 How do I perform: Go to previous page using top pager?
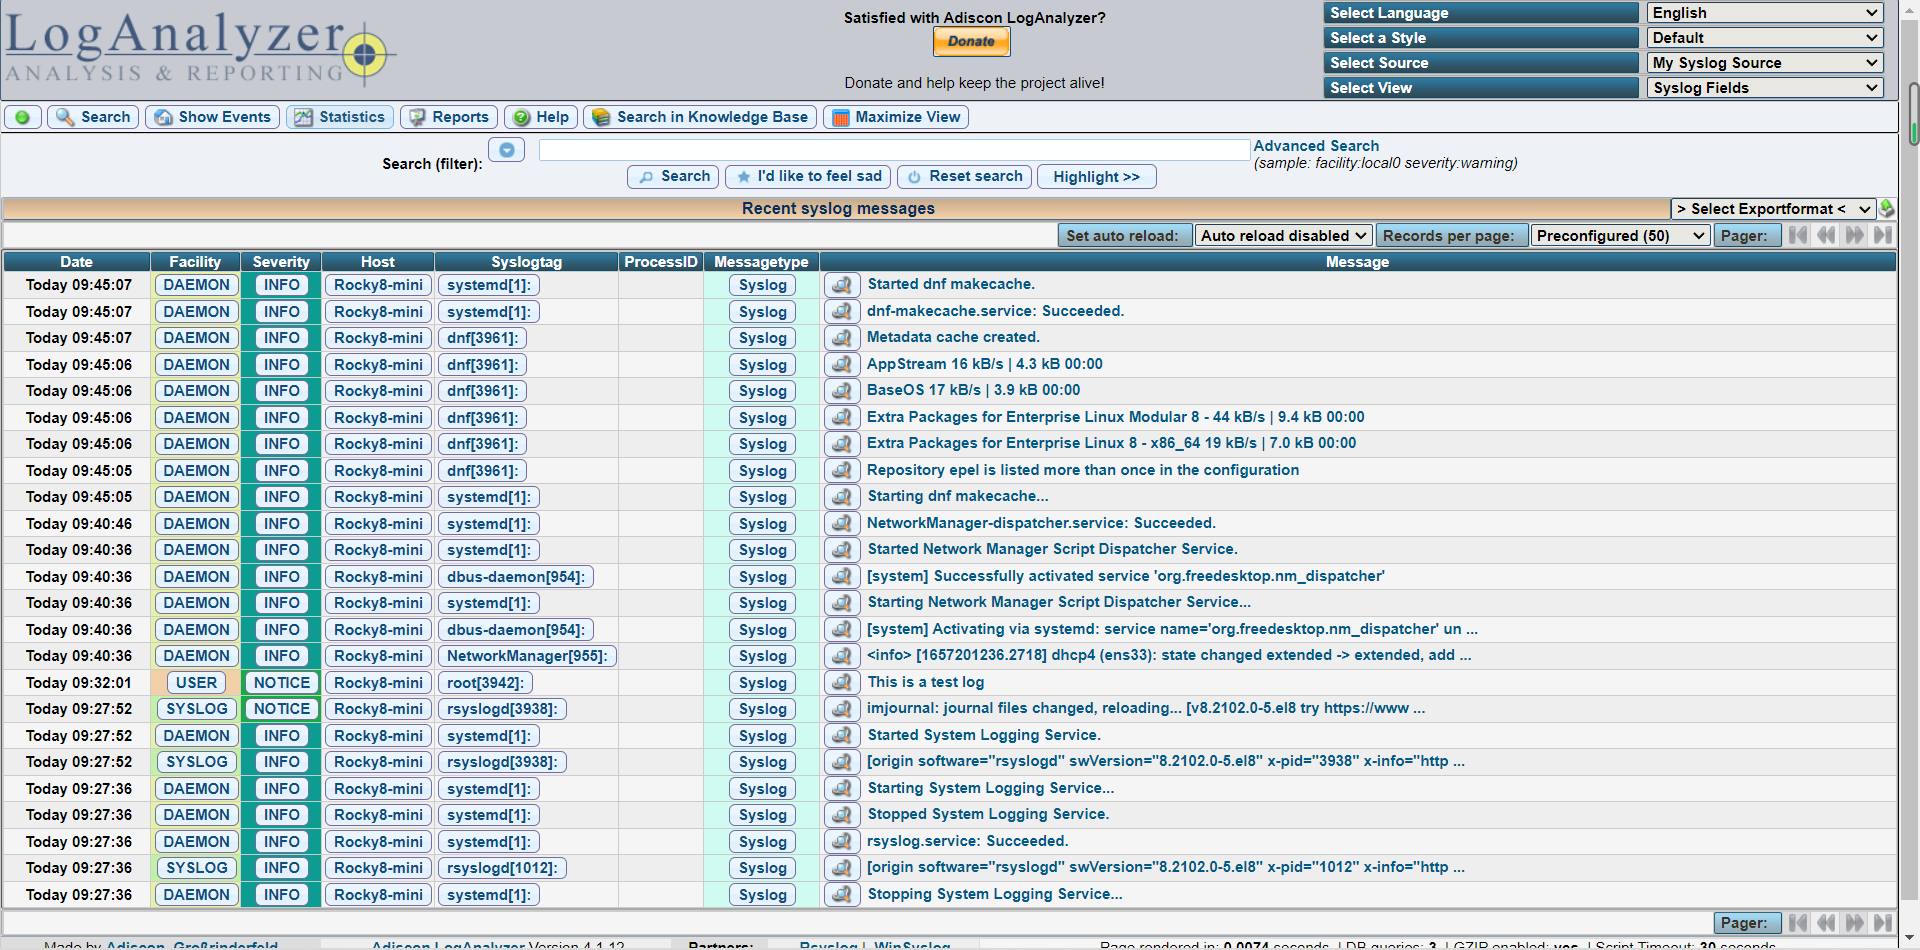point(1826,235)
